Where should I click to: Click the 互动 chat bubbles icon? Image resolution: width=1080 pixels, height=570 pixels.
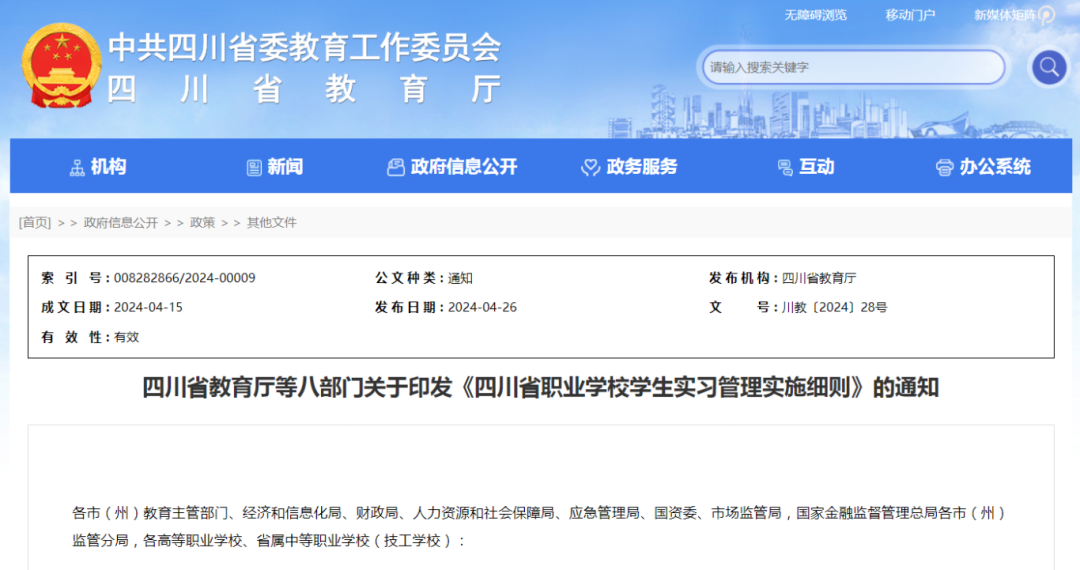coord(785,168)
